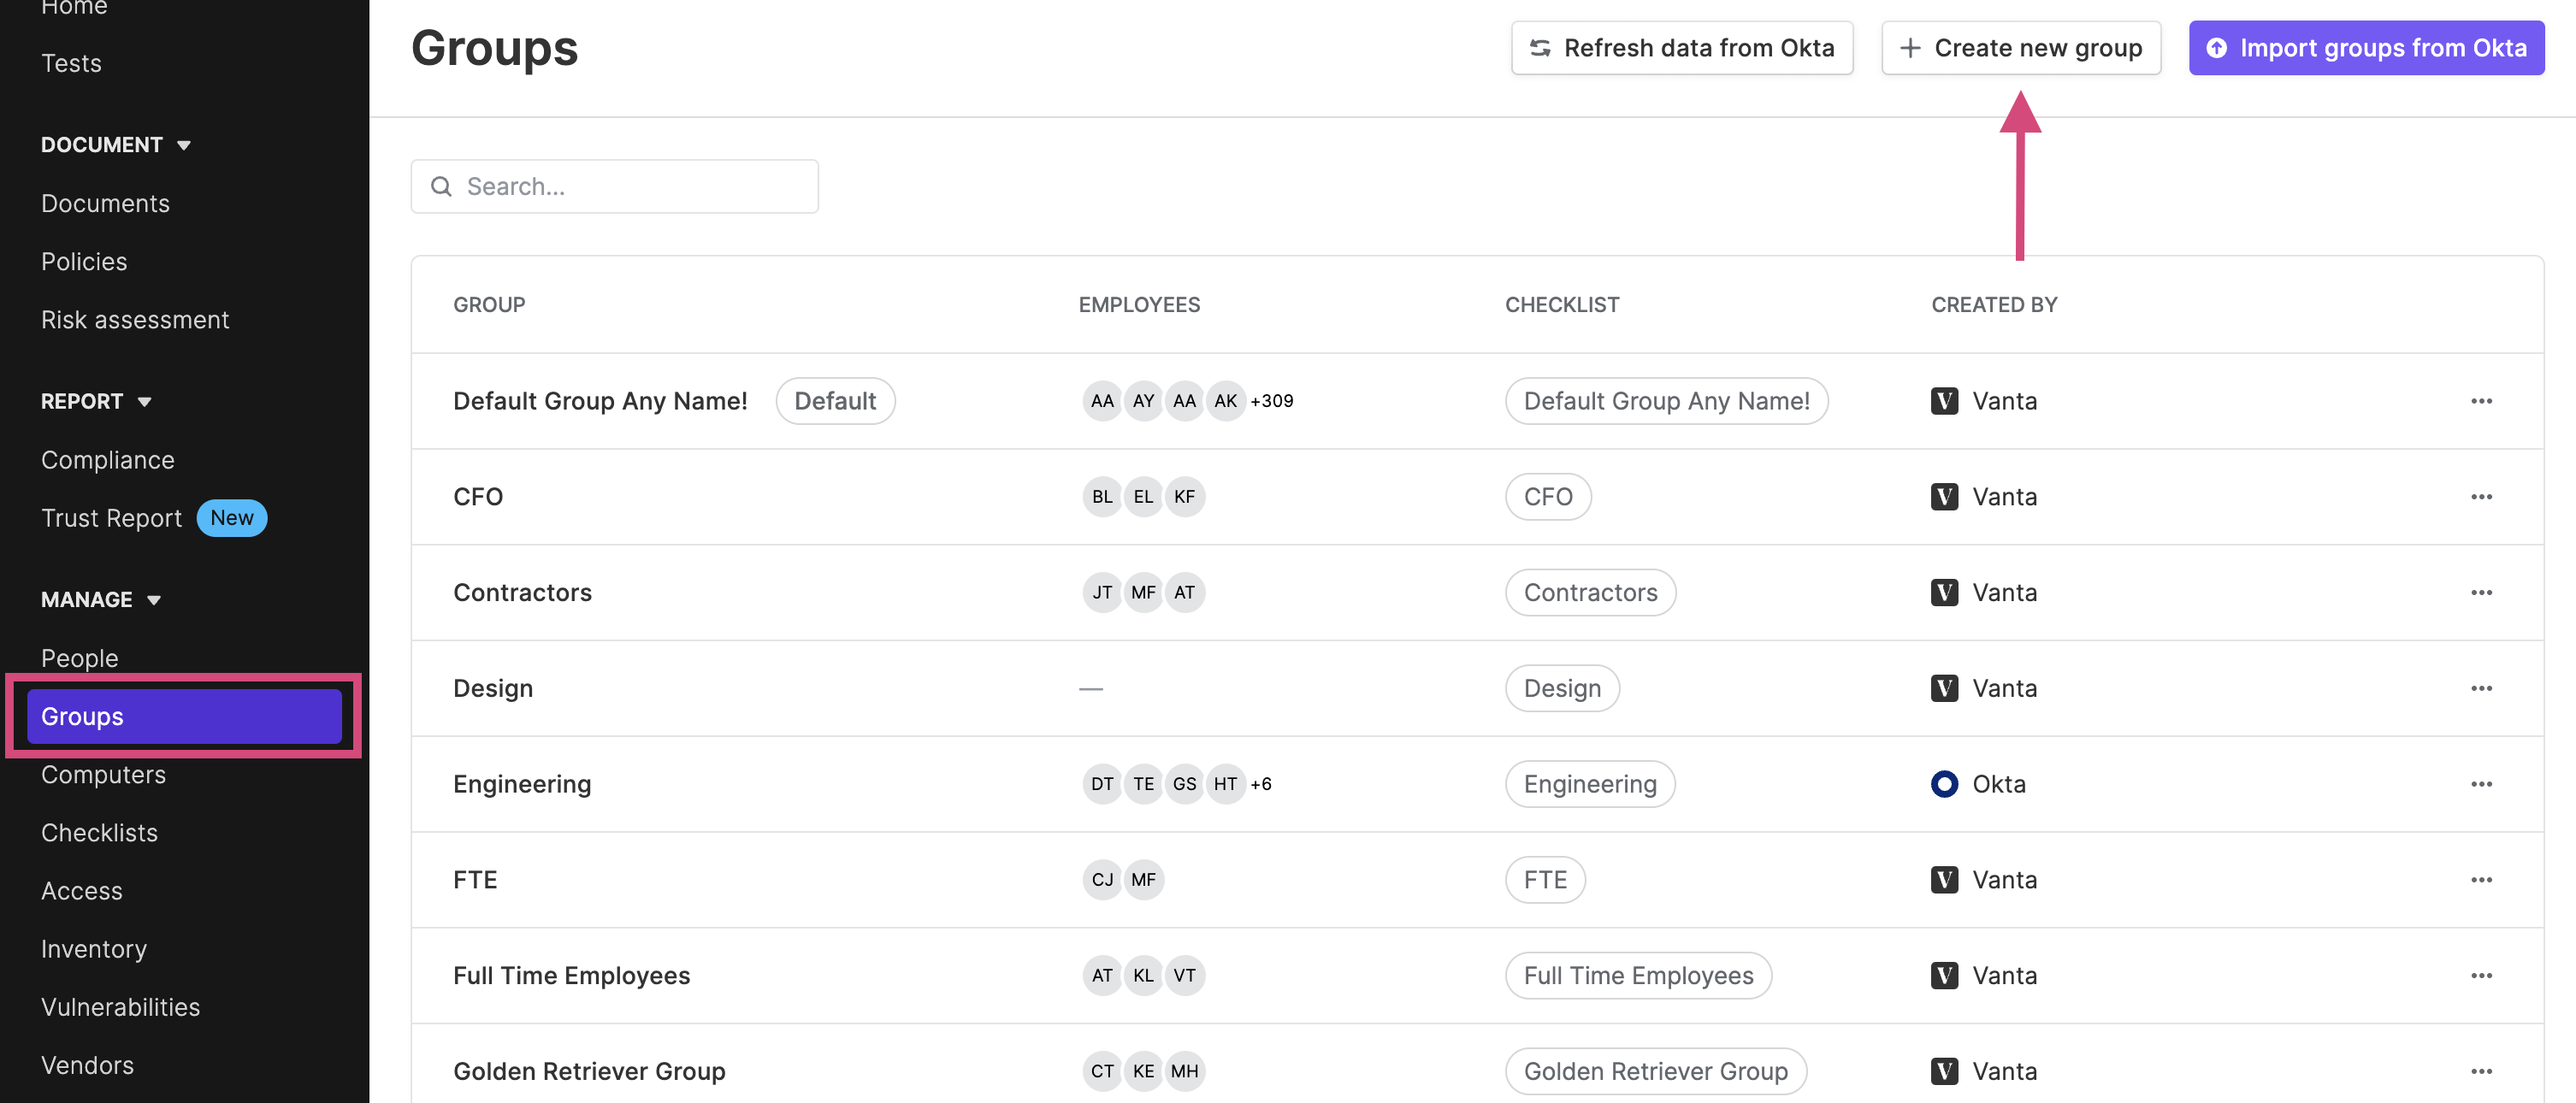Click avatar KL in Full Time Employees row
The height and width of the screenshot is (1103, 2576).
tap(1143, 976)
